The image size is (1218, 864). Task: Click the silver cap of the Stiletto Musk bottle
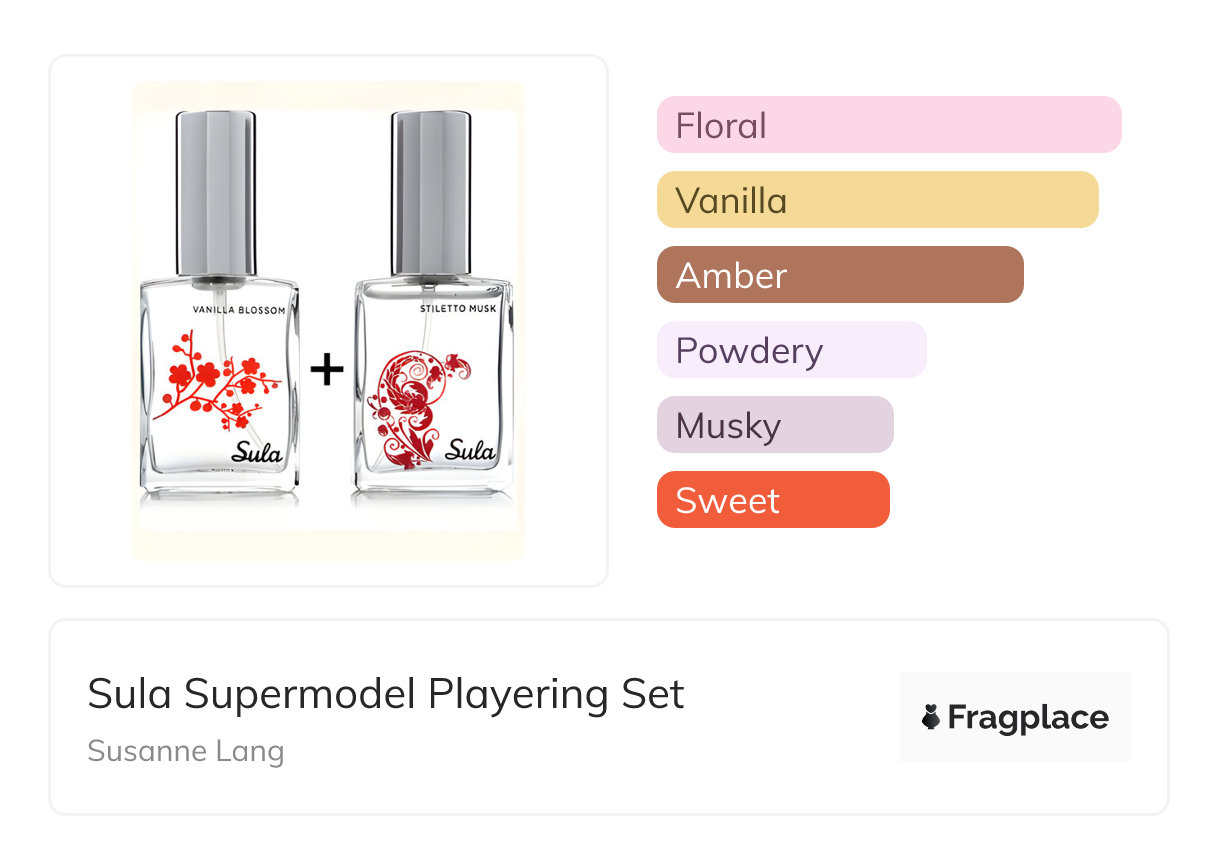click(x=431, y=190)
